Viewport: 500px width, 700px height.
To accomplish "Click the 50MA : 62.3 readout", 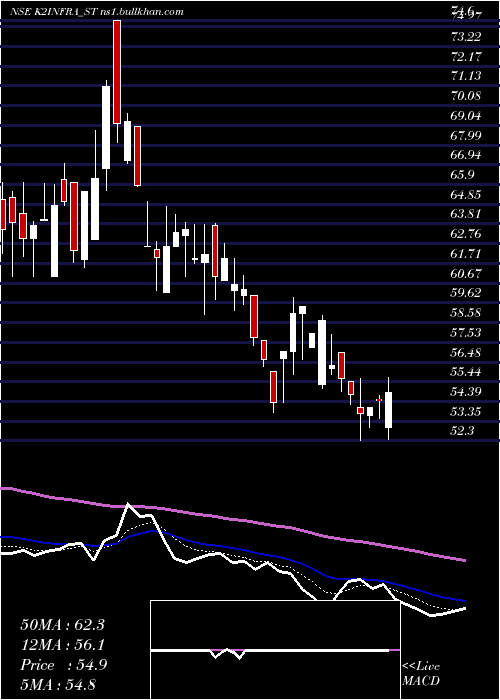I will 62,625.
